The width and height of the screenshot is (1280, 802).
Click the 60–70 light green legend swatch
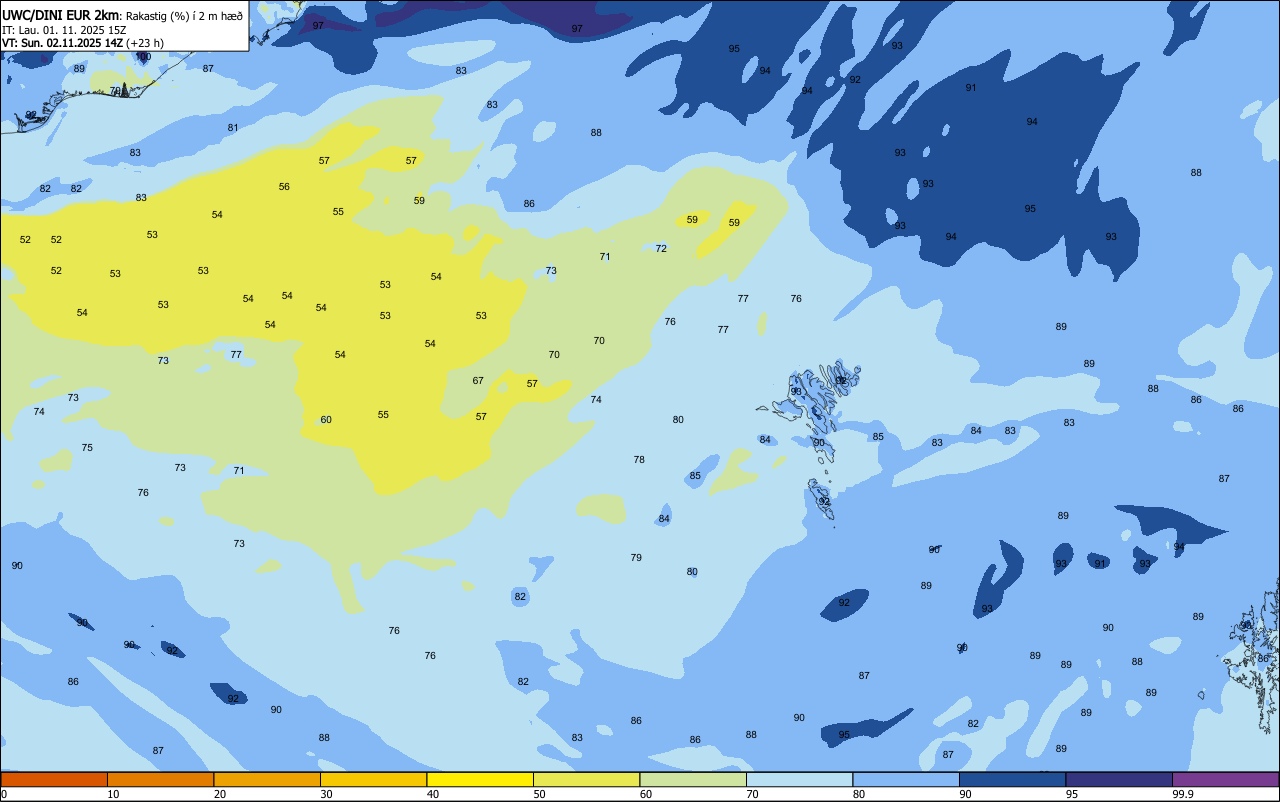pyautogui.click(x=693, y=779)
